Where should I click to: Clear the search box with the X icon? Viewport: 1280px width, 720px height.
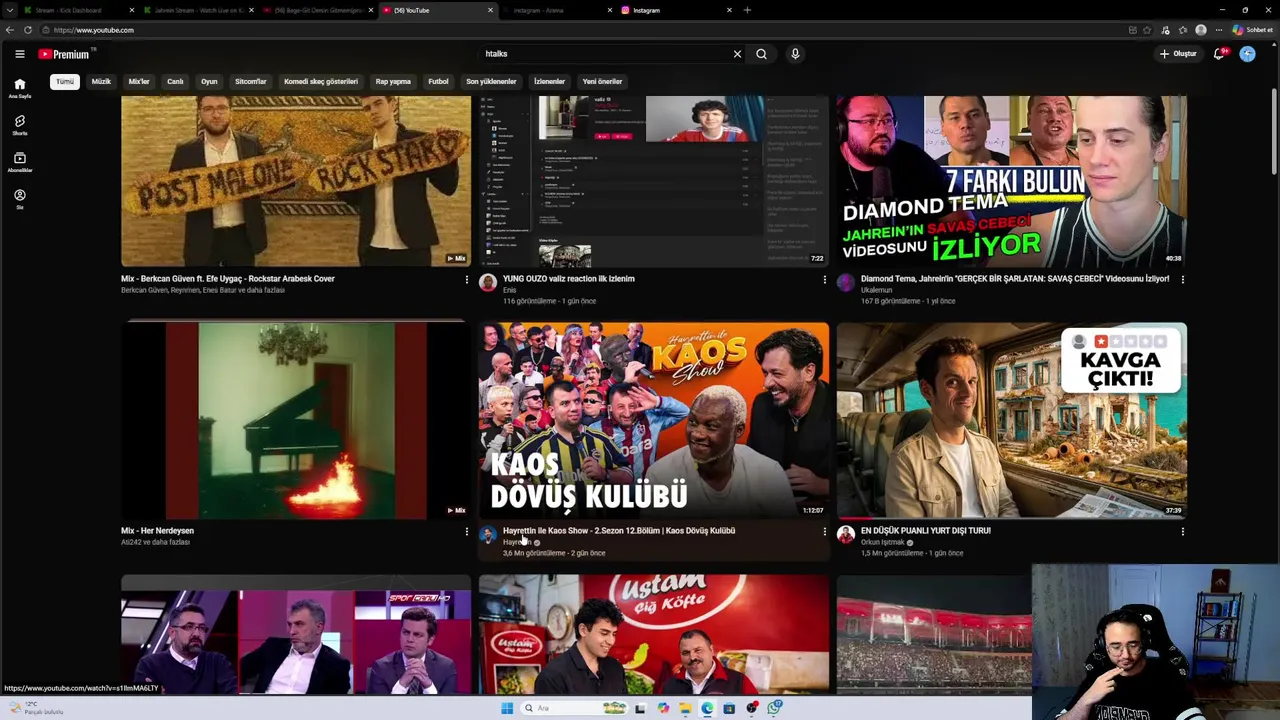(x=737, y=54)
